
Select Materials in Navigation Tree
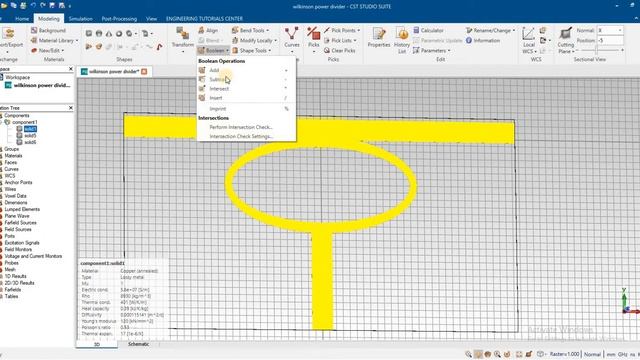click(13, 156)
